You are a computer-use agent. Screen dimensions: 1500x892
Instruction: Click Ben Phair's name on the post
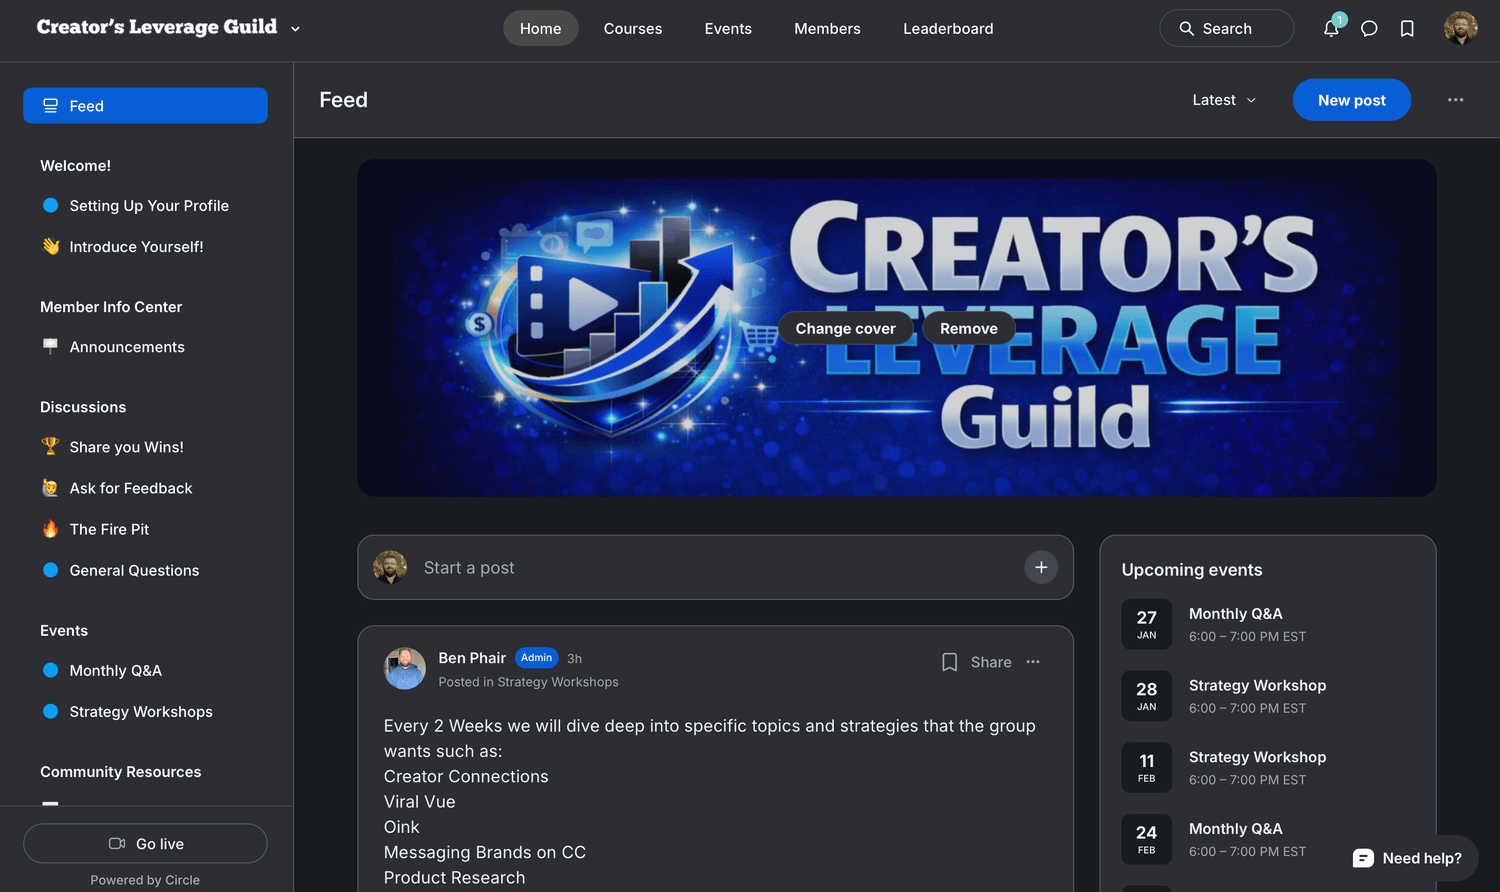[472, 658]
